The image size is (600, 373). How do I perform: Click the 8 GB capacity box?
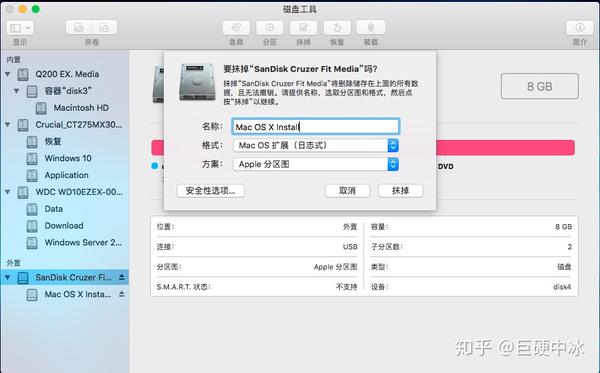point(540,86)
